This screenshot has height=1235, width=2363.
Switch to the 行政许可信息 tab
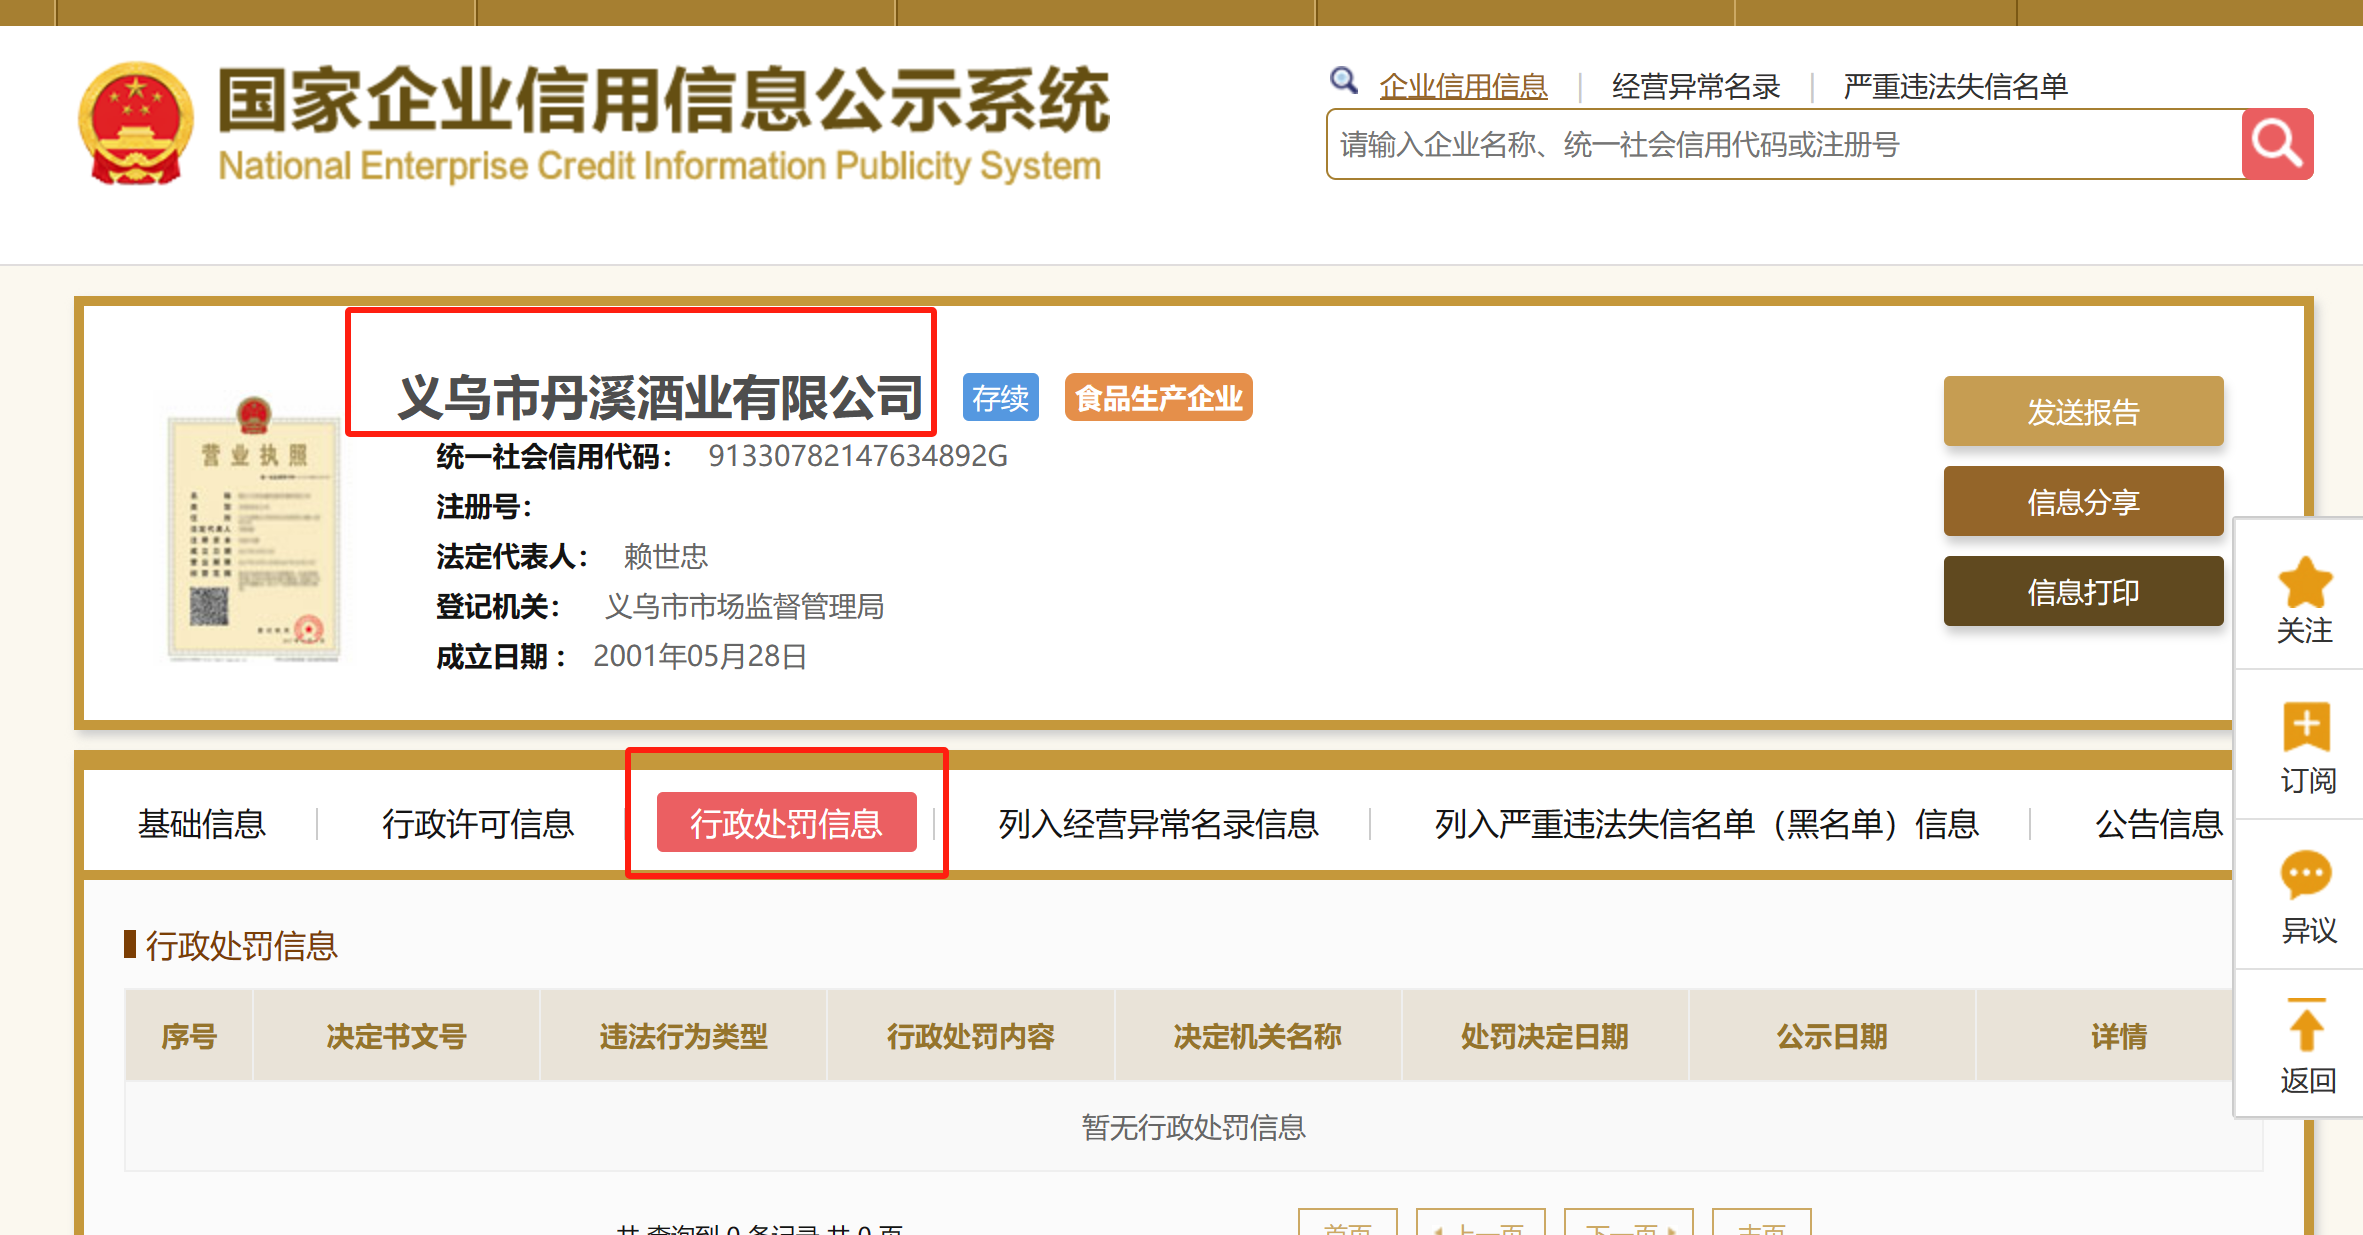coord(478,824)
